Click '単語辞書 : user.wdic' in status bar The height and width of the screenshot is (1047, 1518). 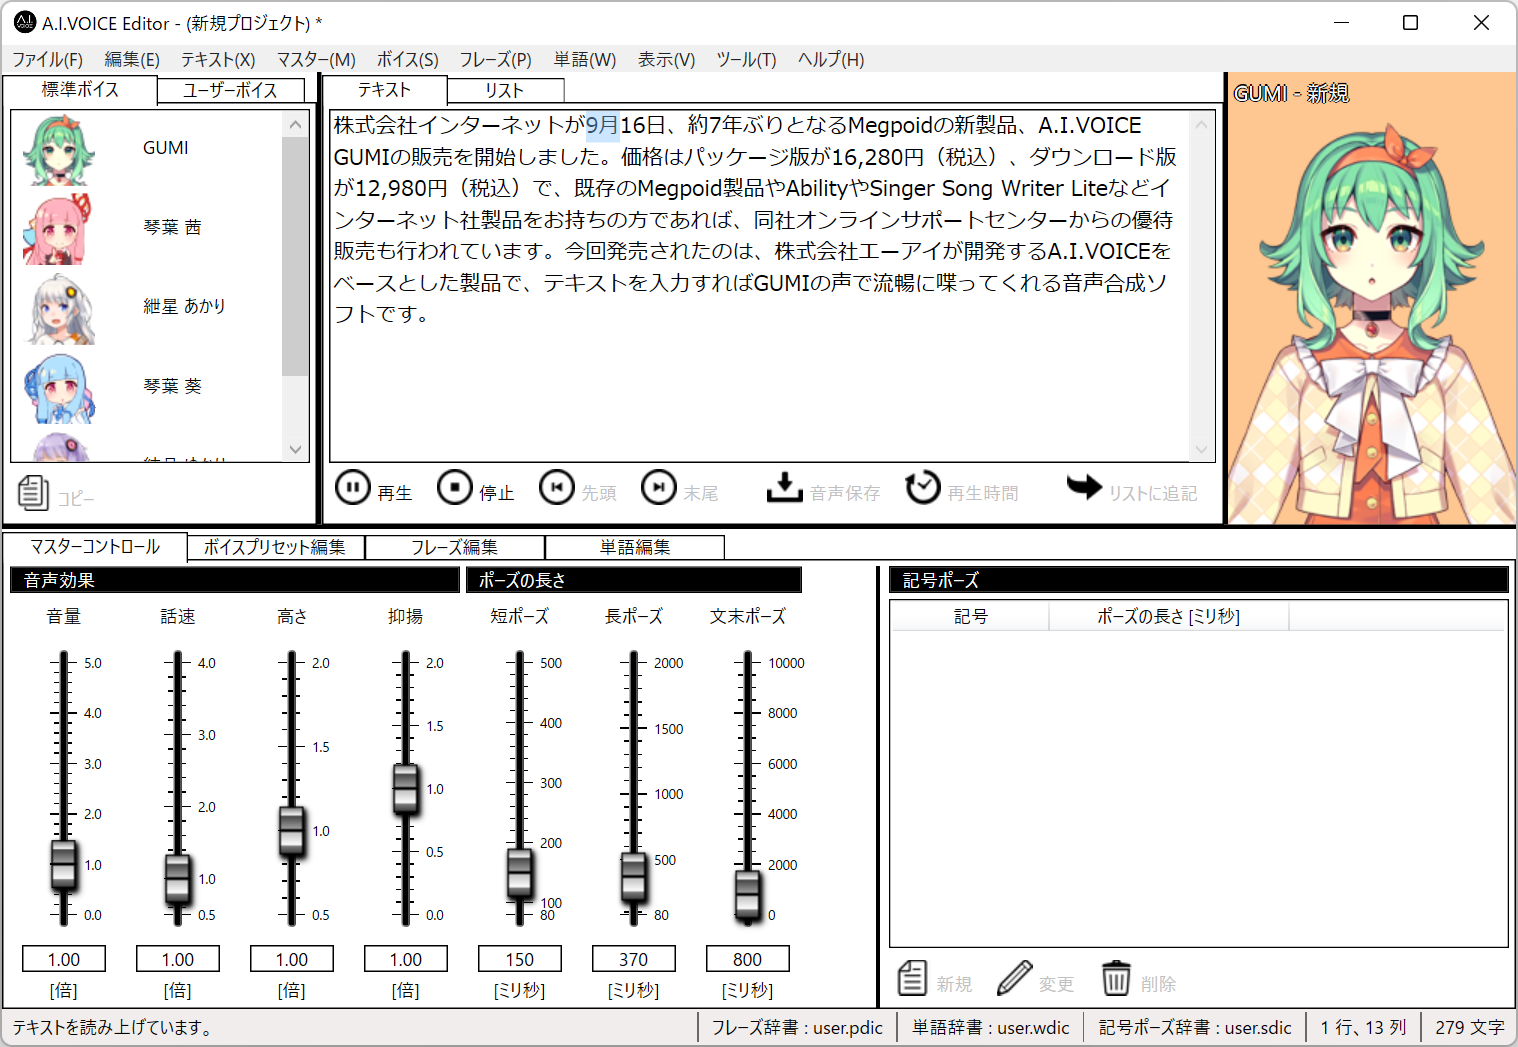tap(991, 1027)
